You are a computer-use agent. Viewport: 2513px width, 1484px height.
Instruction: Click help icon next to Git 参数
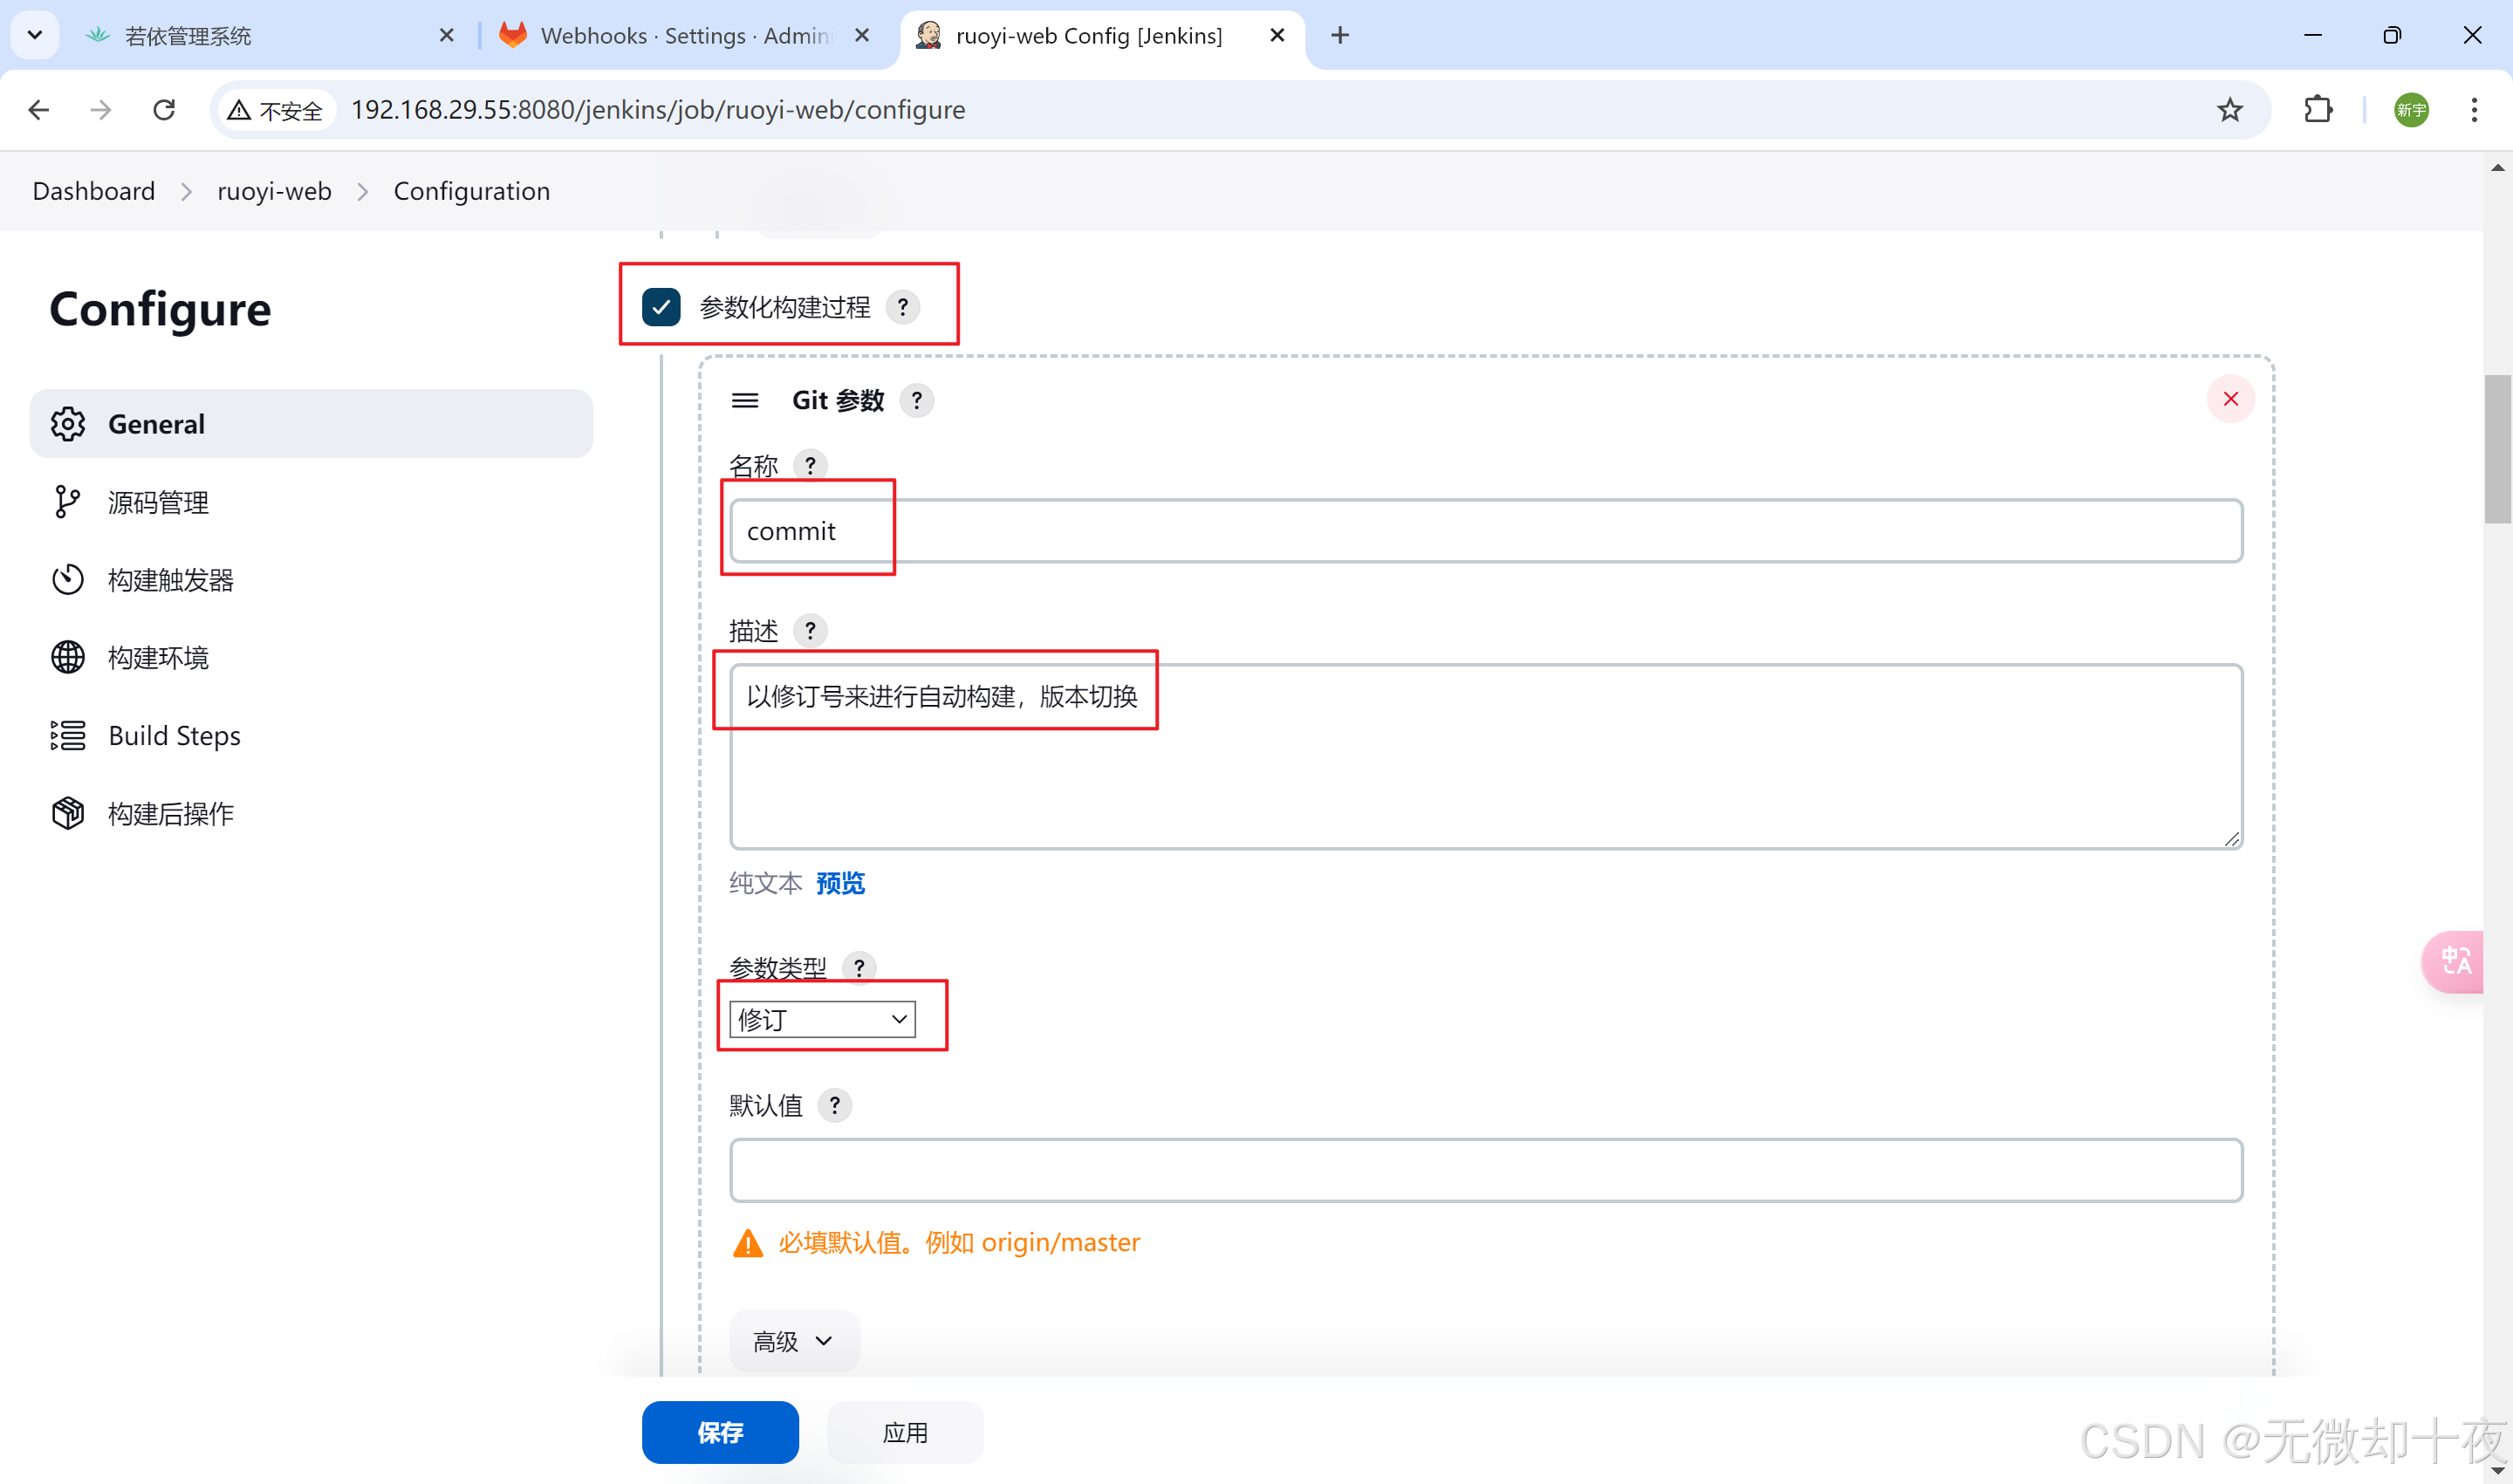[916, 401]
